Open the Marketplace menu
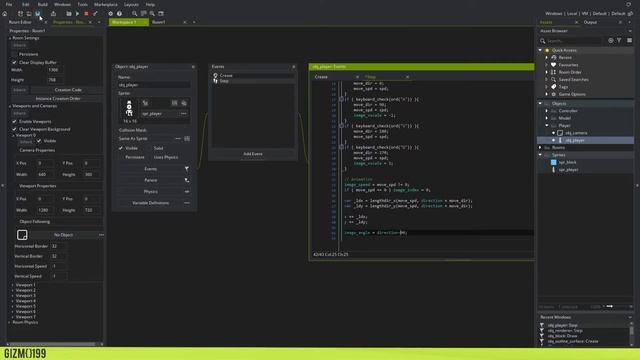The image size is (640, 360). pos(106,4)
